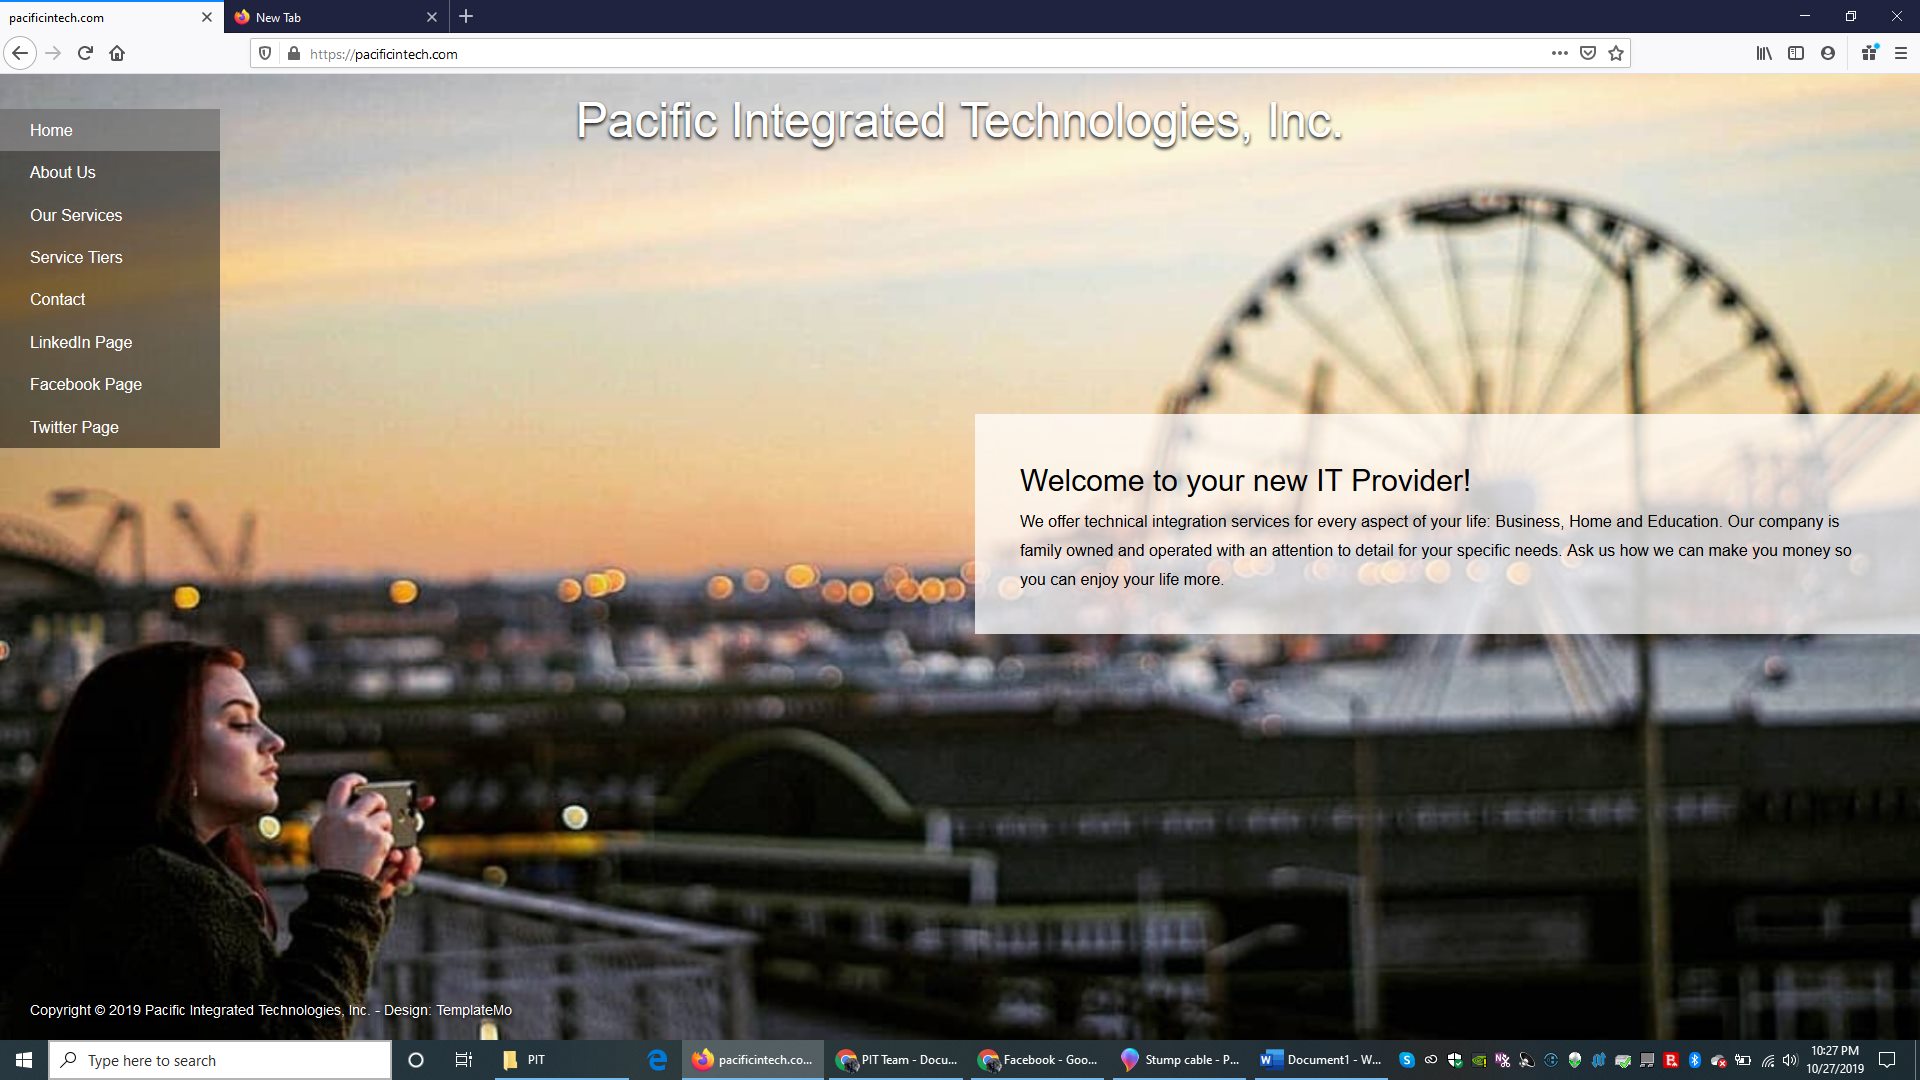Switch to Chrome PIT Team document window
The width and height of the screenshot is (1920, 1080).
tap(897, 1060)
